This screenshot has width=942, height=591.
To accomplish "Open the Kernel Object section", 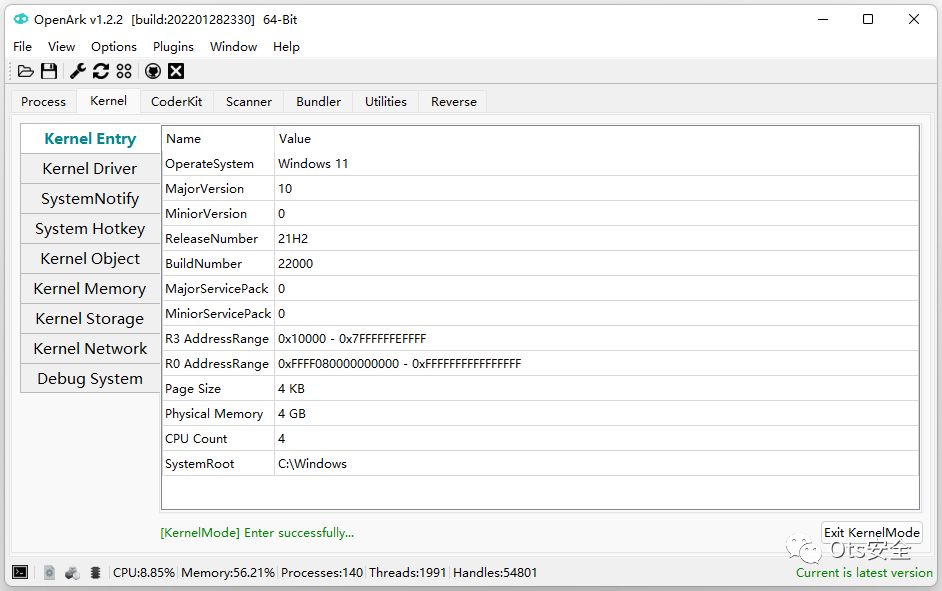I will [90, 259].
